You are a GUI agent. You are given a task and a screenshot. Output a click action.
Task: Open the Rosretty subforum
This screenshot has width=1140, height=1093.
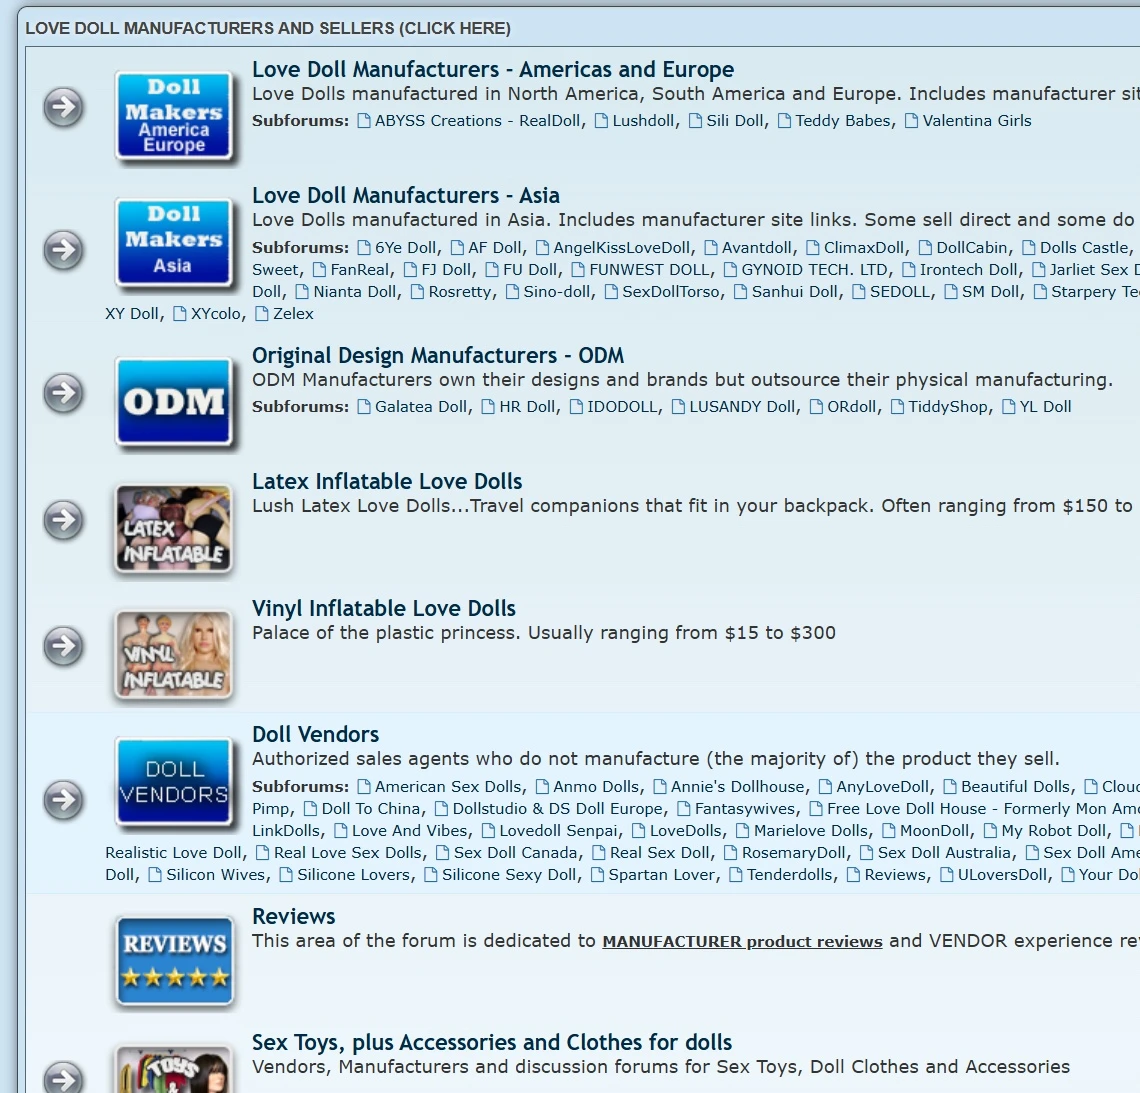[x=459, y=292]
